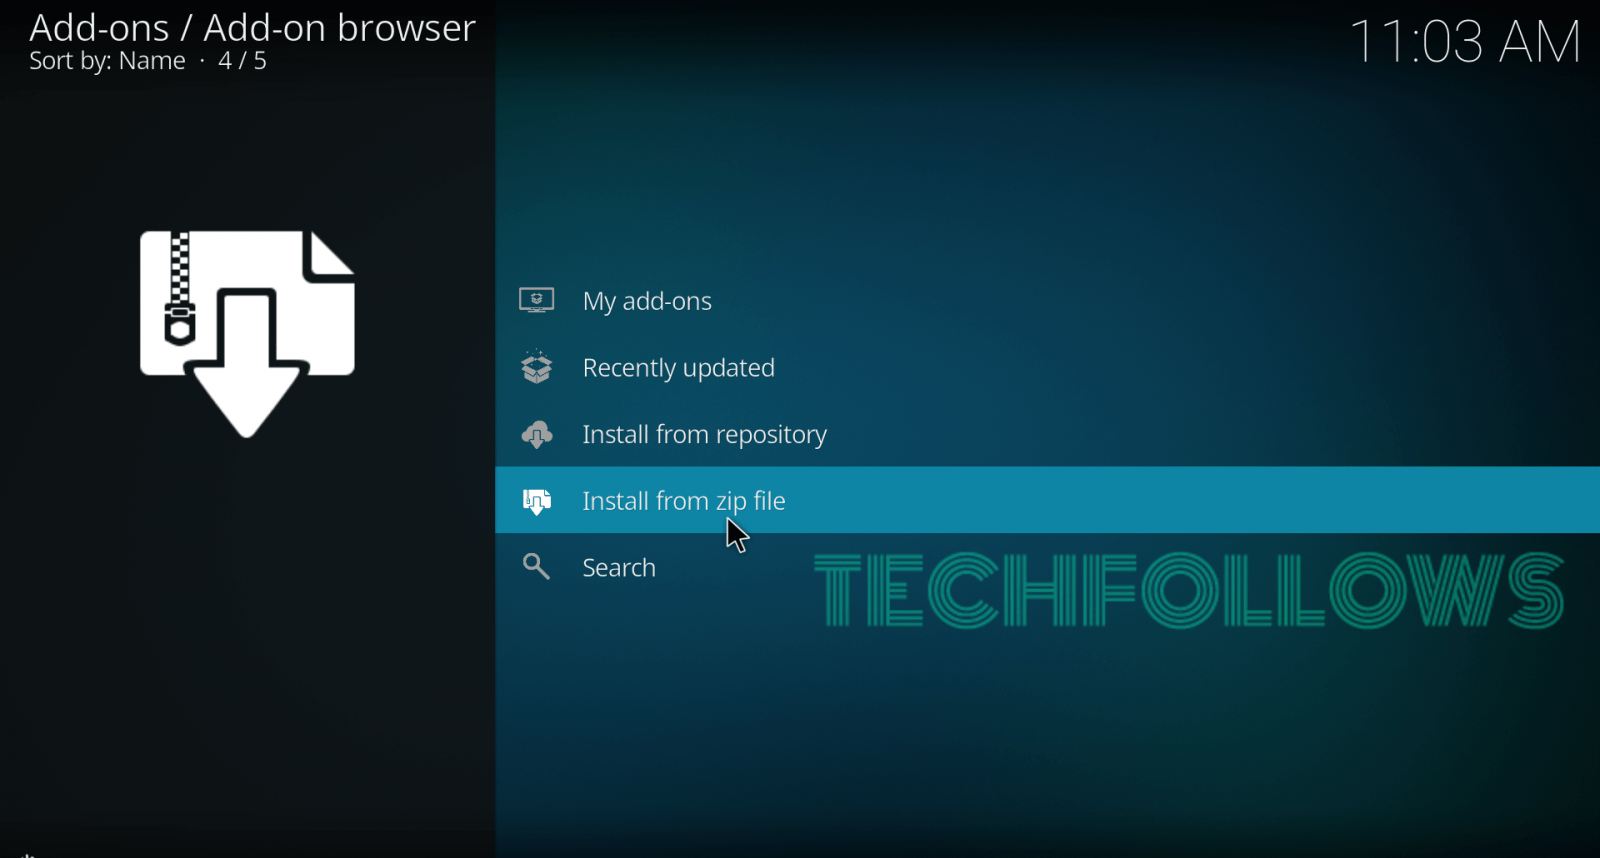The height and width of the screenshot is (858, 1600).
Task: Open Recently updated list
Action: click(x=1047, y=367)
